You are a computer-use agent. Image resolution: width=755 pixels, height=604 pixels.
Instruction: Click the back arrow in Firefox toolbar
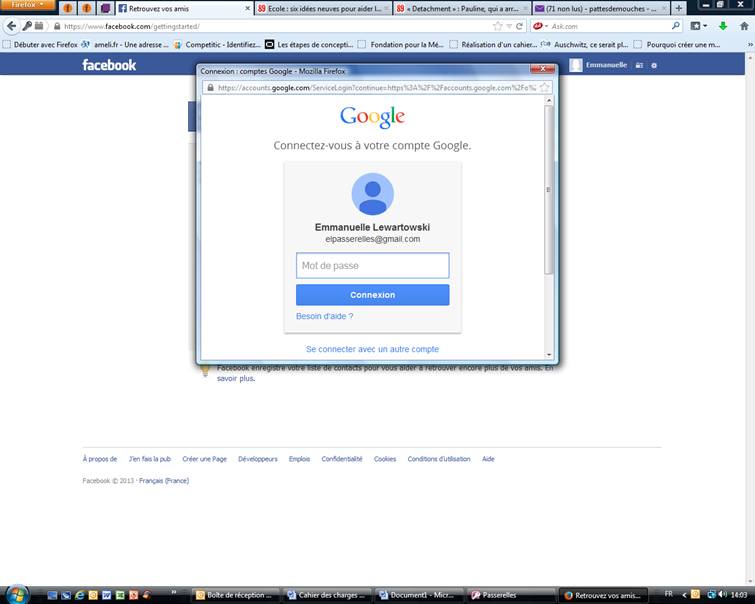pyautogui.click(x=12, y=26)
